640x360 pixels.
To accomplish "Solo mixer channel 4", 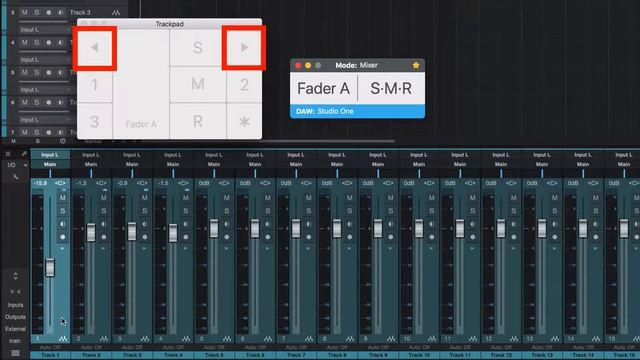I will 185,211.
